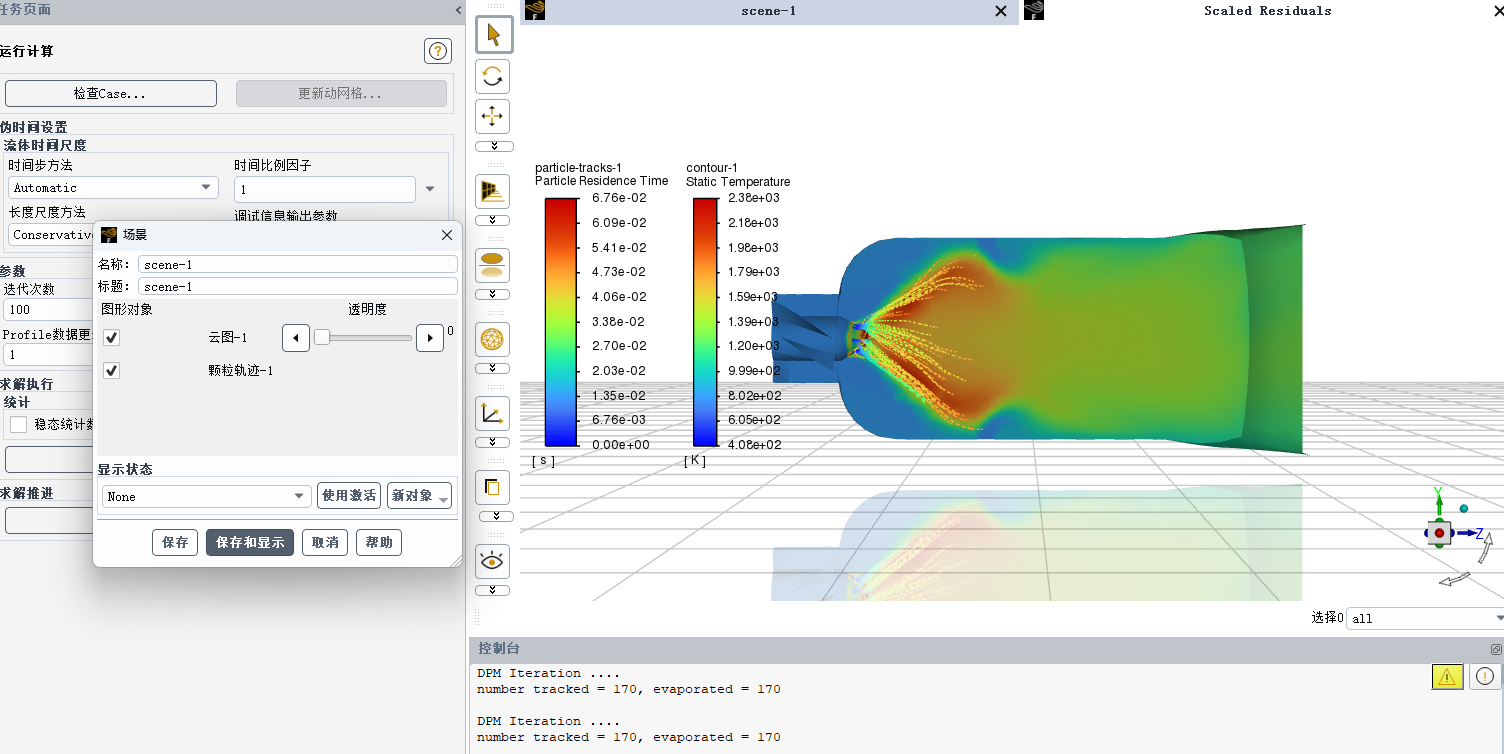Toggle the 云图-1 checkbox
The height and width of the screenshot is (754, 1504).
point(112,338)
